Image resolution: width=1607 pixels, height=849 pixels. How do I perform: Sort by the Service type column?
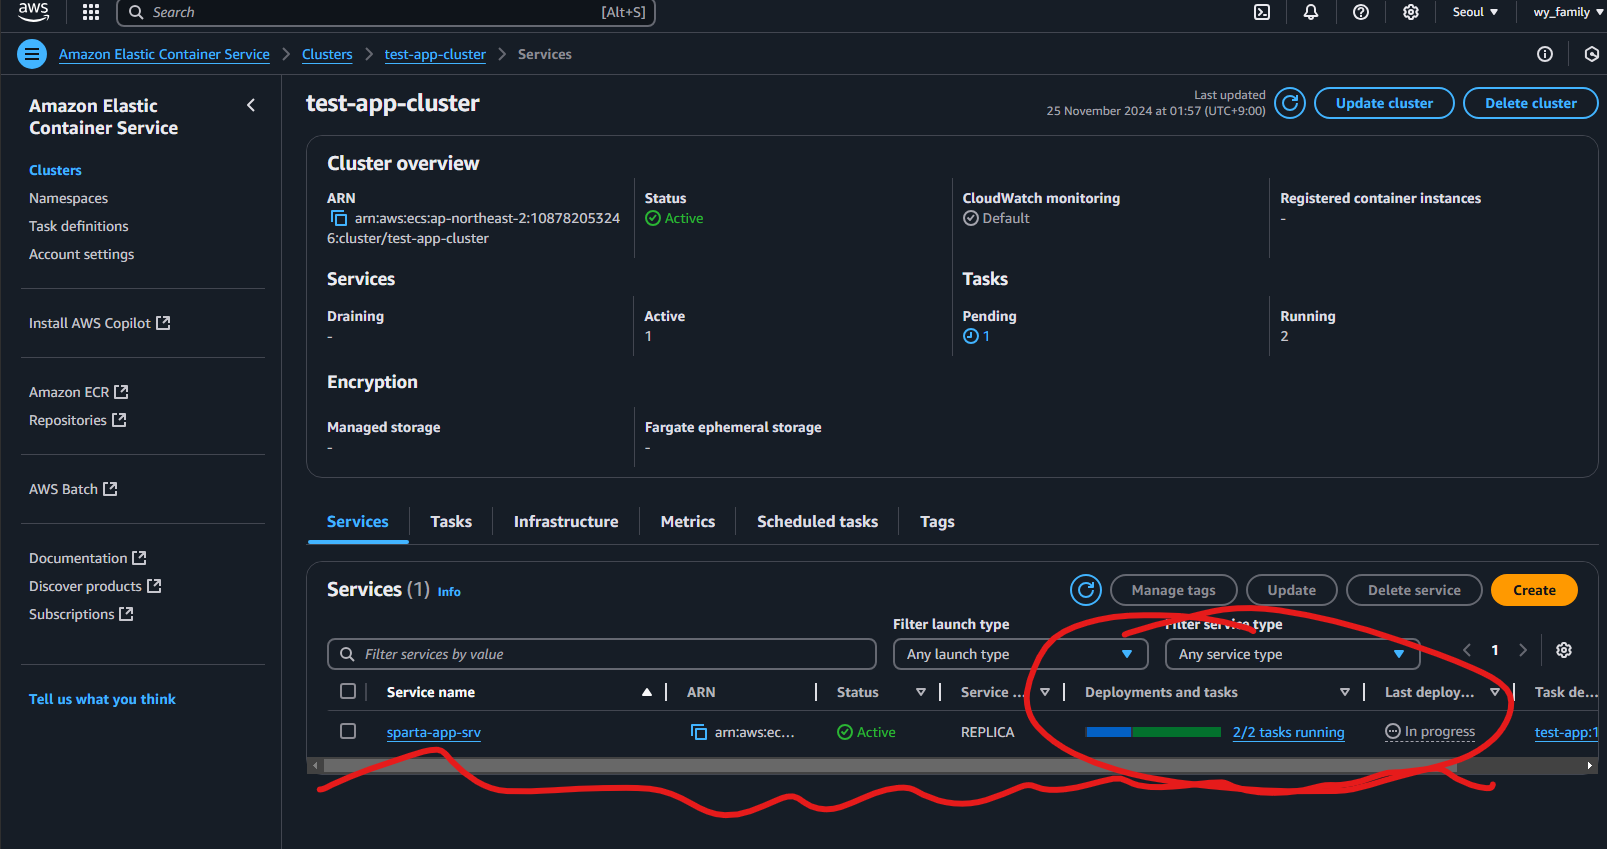(1045, 692)
